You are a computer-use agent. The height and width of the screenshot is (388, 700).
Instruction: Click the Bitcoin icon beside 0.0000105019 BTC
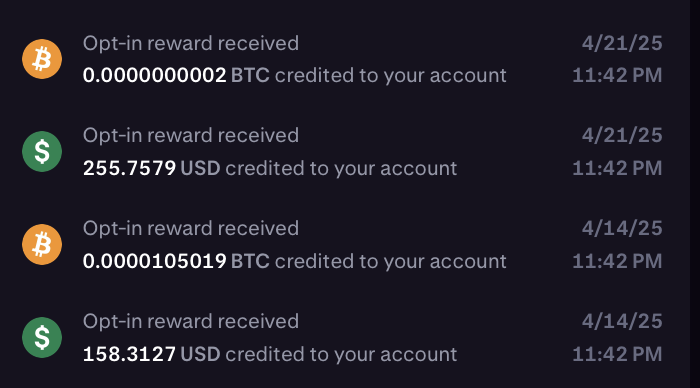tap(42, 244)
